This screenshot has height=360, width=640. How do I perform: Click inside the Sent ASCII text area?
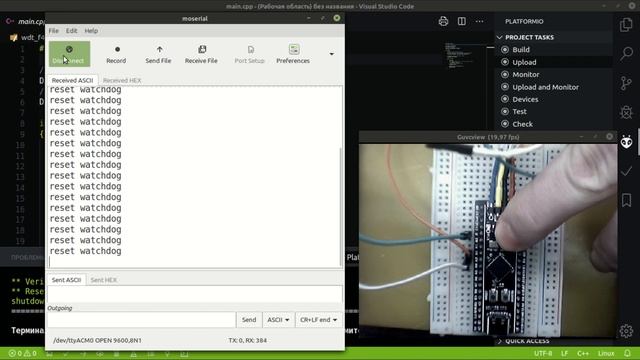point(195,294)
